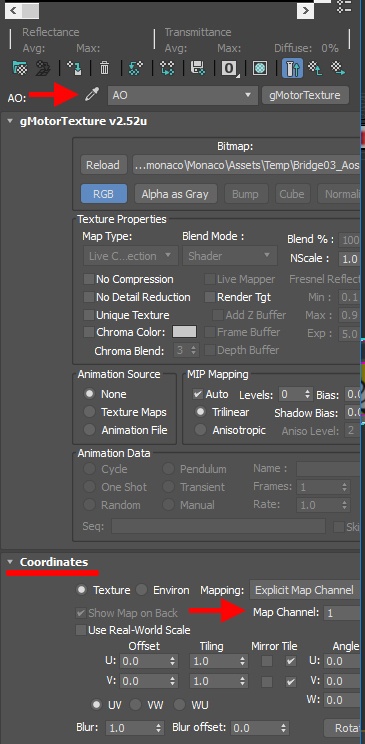Click the Chroma Color swatch
The image size is (365, 744).
(184, 332)
